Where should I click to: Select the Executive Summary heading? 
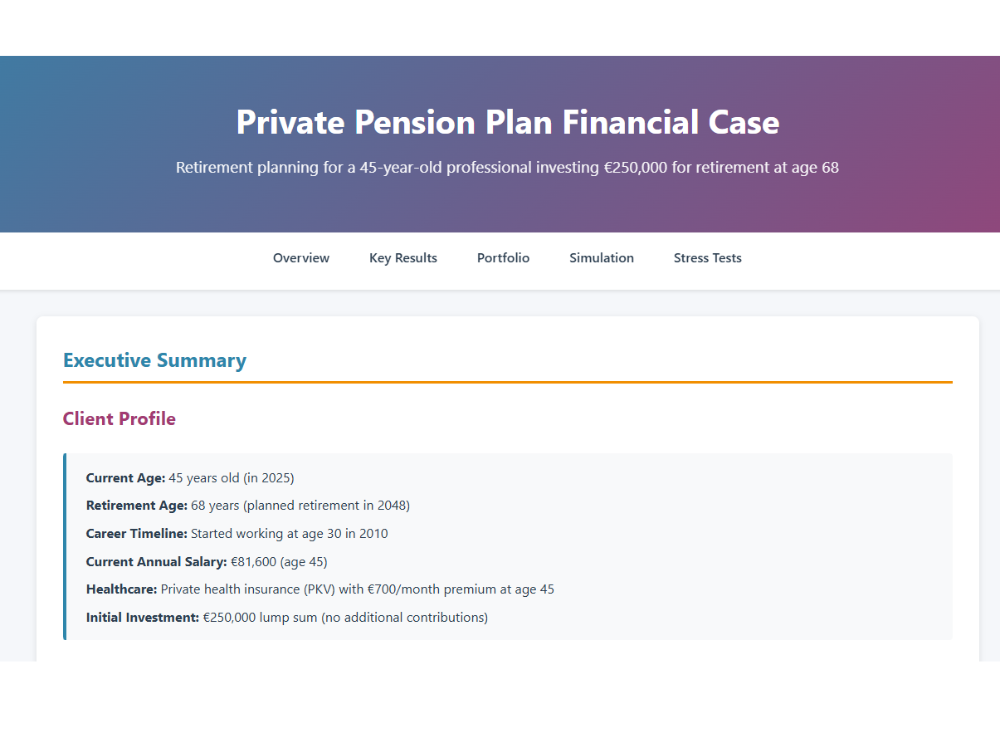pos(155,360)
